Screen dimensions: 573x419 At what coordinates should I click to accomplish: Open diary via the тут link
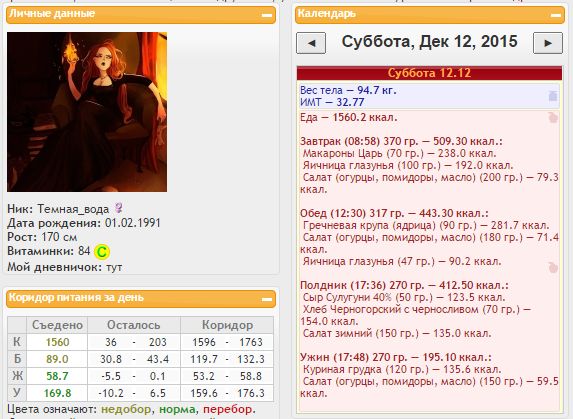tap(114, 267)
